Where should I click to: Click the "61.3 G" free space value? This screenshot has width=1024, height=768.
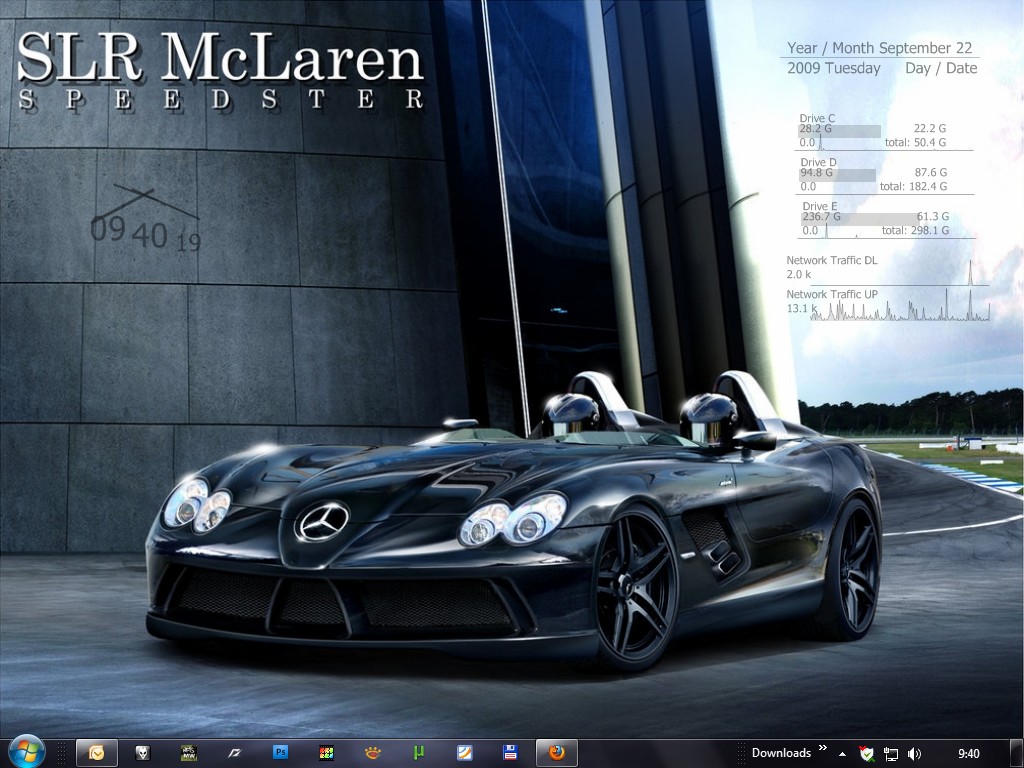pos(933,216)
